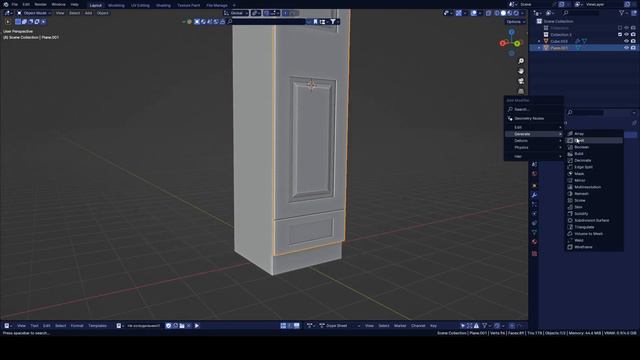Expand the Cube.003 outliner row
Viewport: 640px width, 360px height.
539,41
